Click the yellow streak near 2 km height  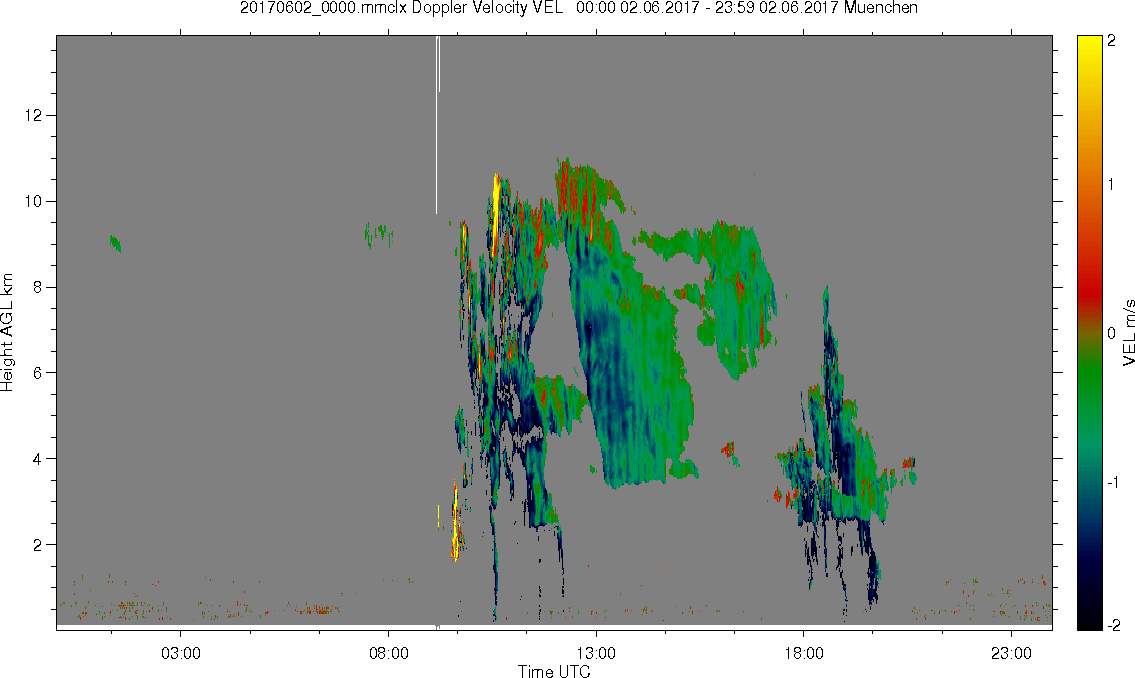455,522
